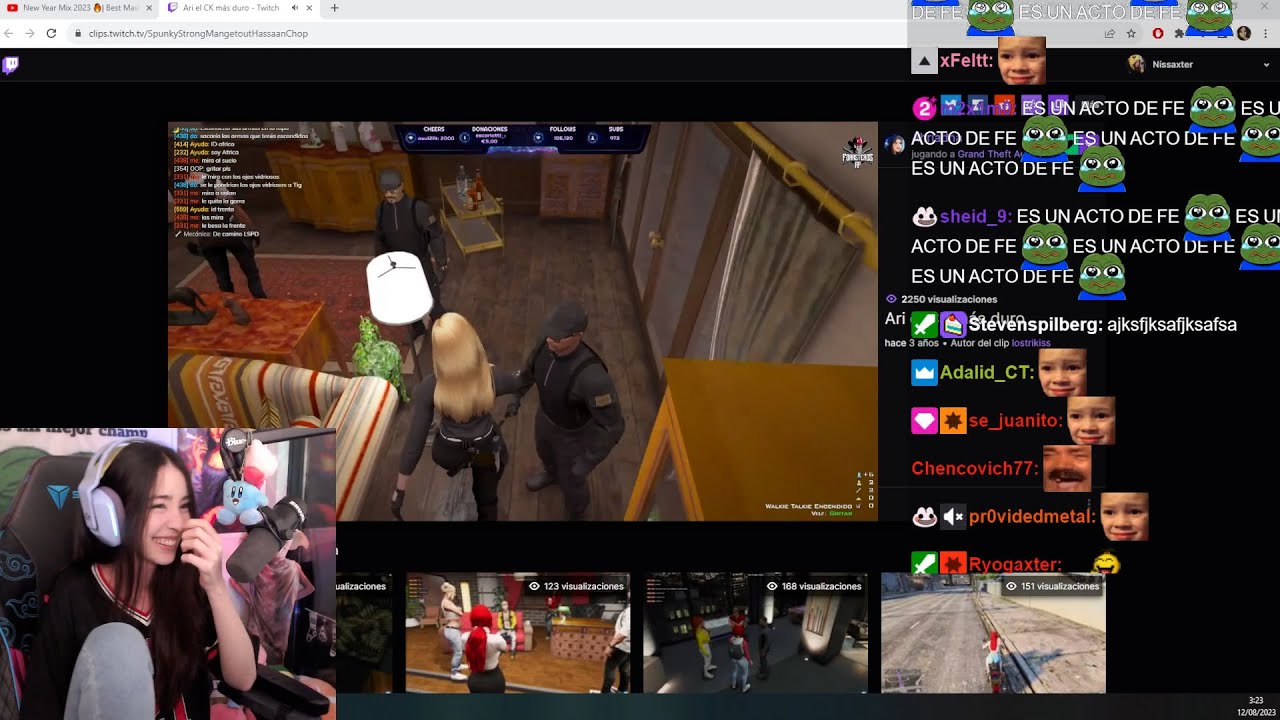The height and width of the screenshot is (720, 1280).
Task: Click se_juanito username in chat
Action: pyautogui.click(x=1014, y=421)
